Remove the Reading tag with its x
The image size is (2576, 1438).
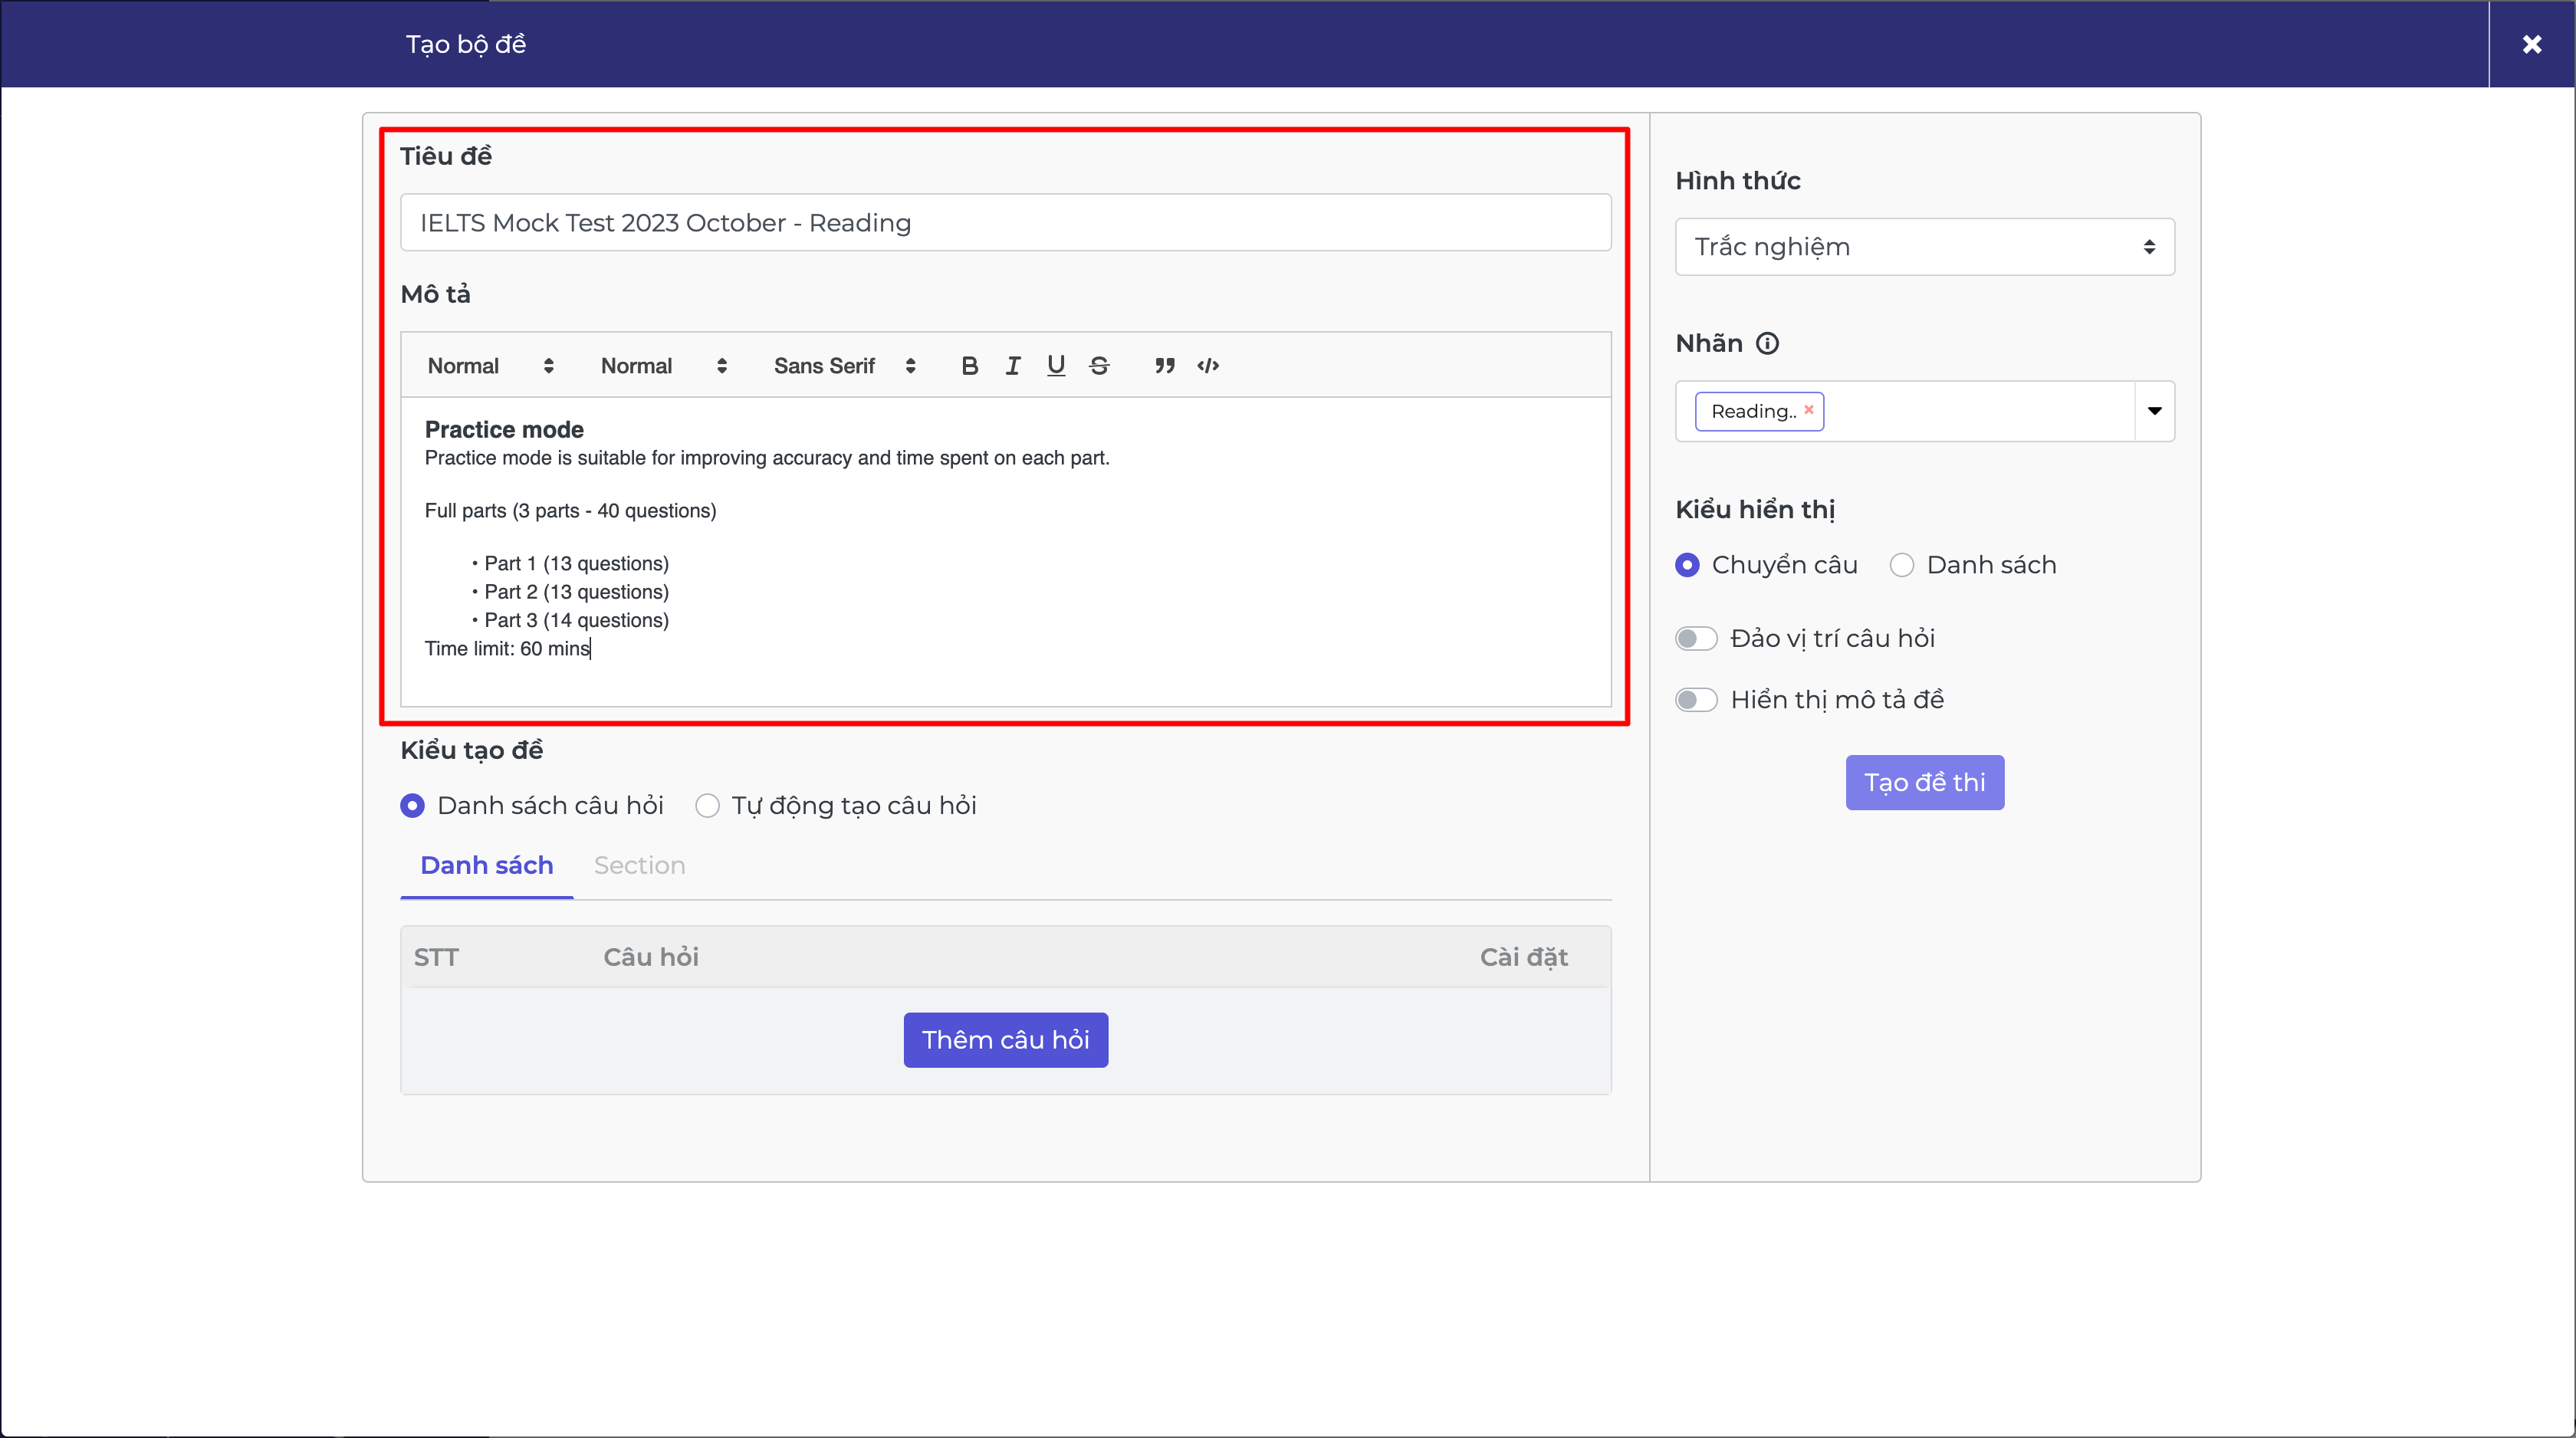[x=1809, y=410]
